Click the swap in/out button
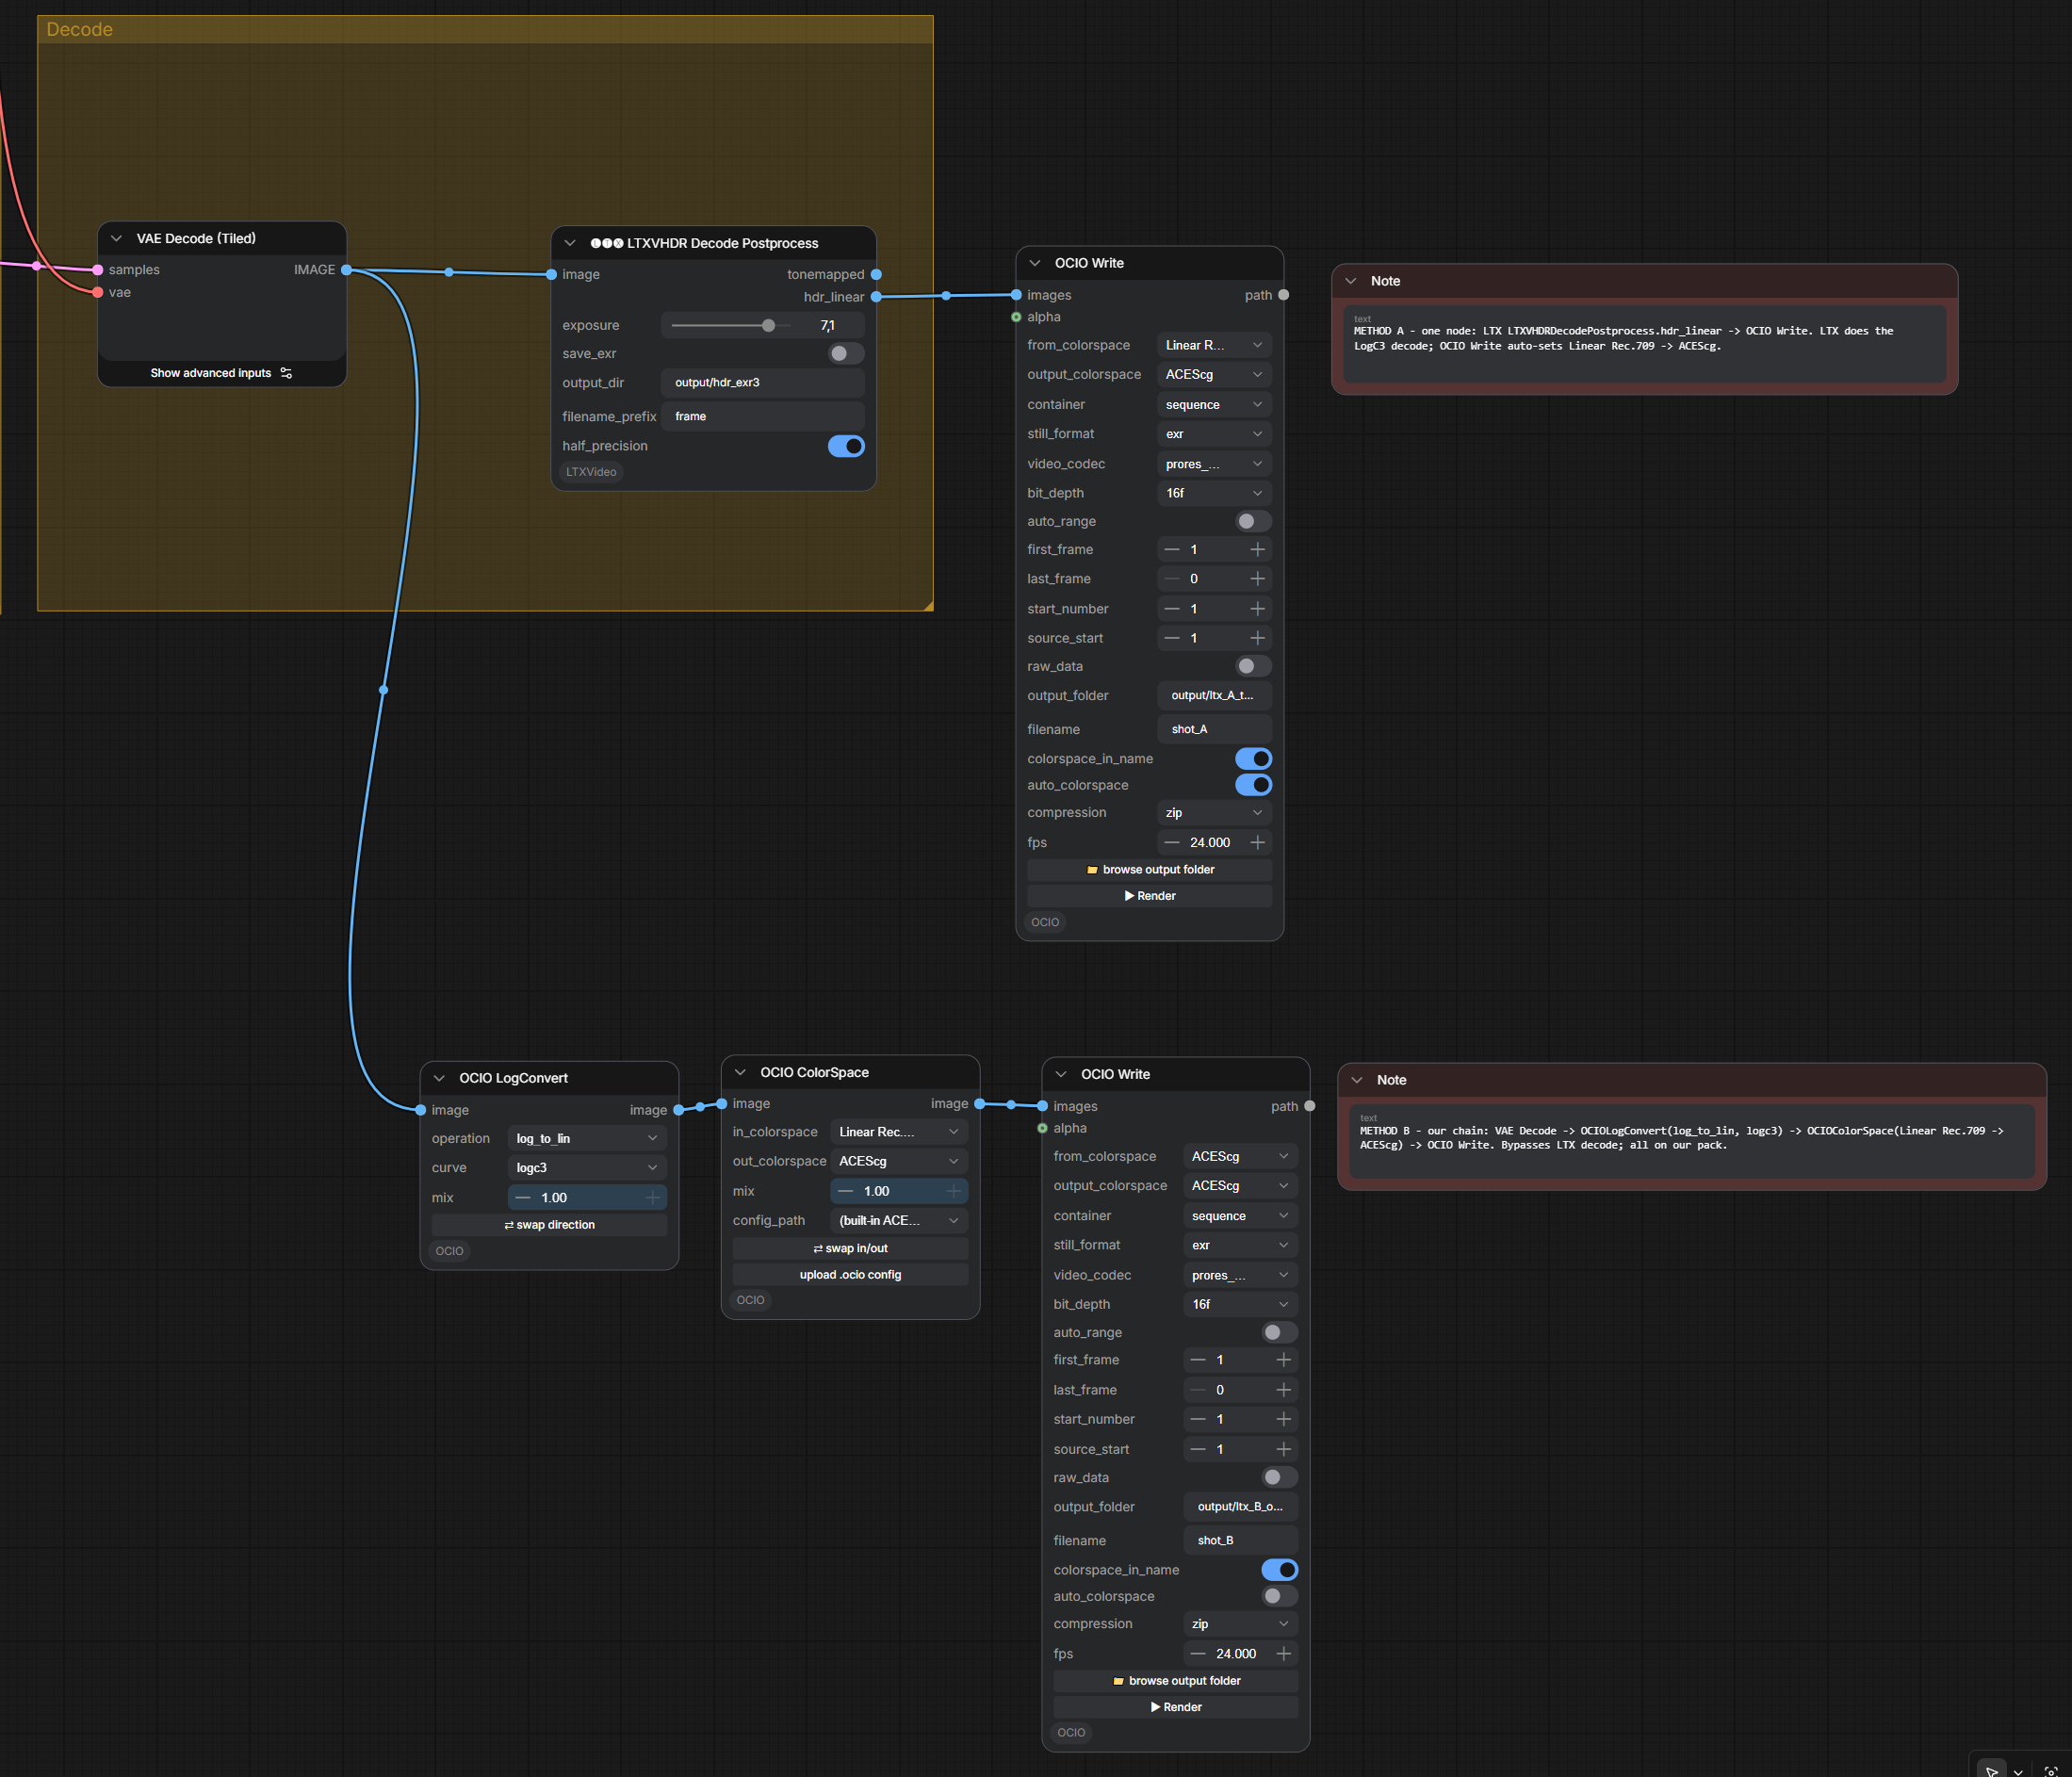2072x1777 pixels. [x=850, y=1248]
